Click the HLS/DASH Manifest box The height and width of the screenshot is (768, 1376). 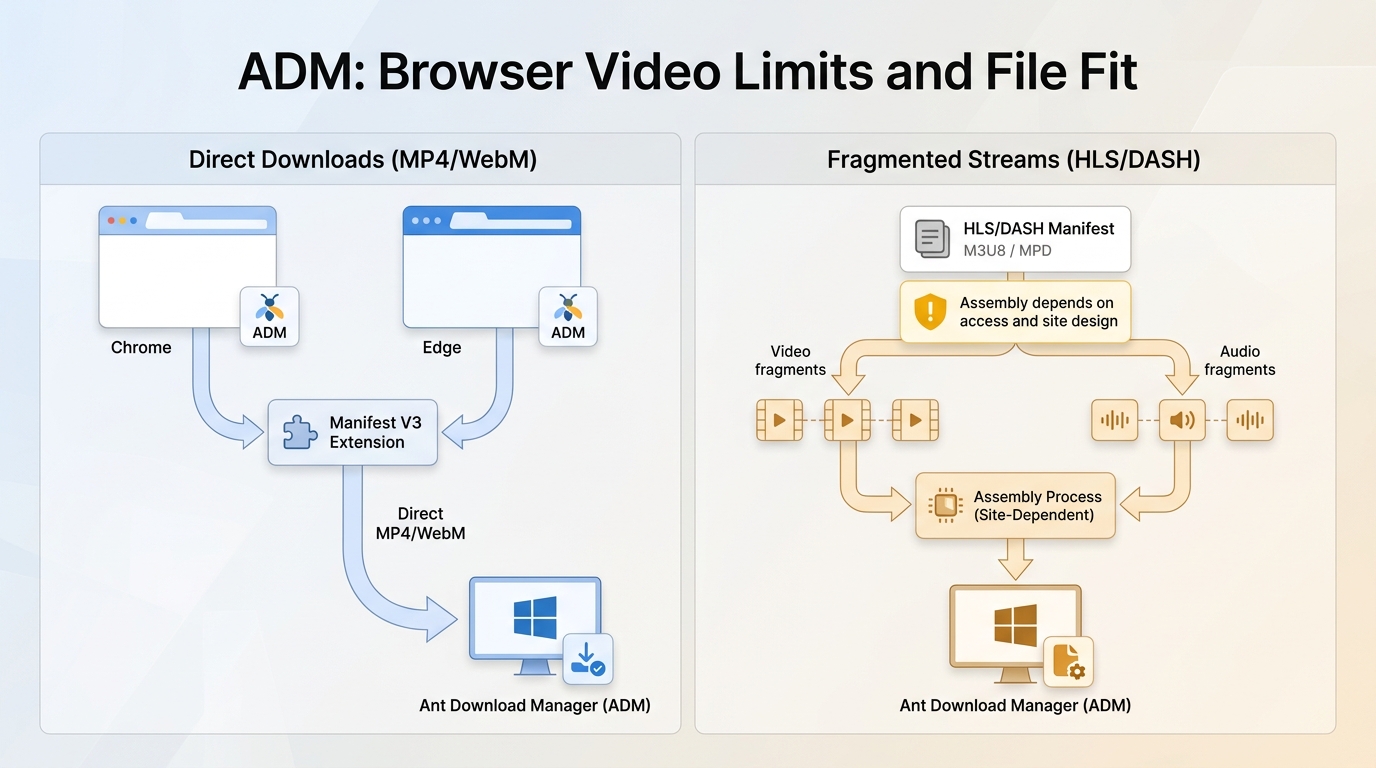[1015, 239]
